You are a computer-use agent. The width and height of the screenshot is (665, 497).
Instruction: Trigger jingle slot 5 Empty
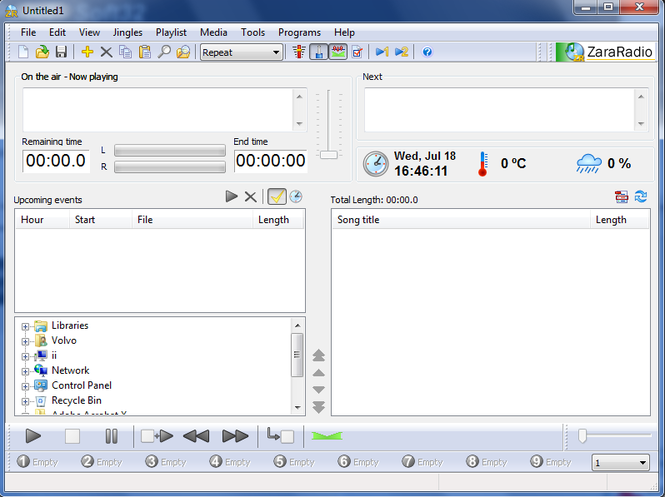(293, 462)
